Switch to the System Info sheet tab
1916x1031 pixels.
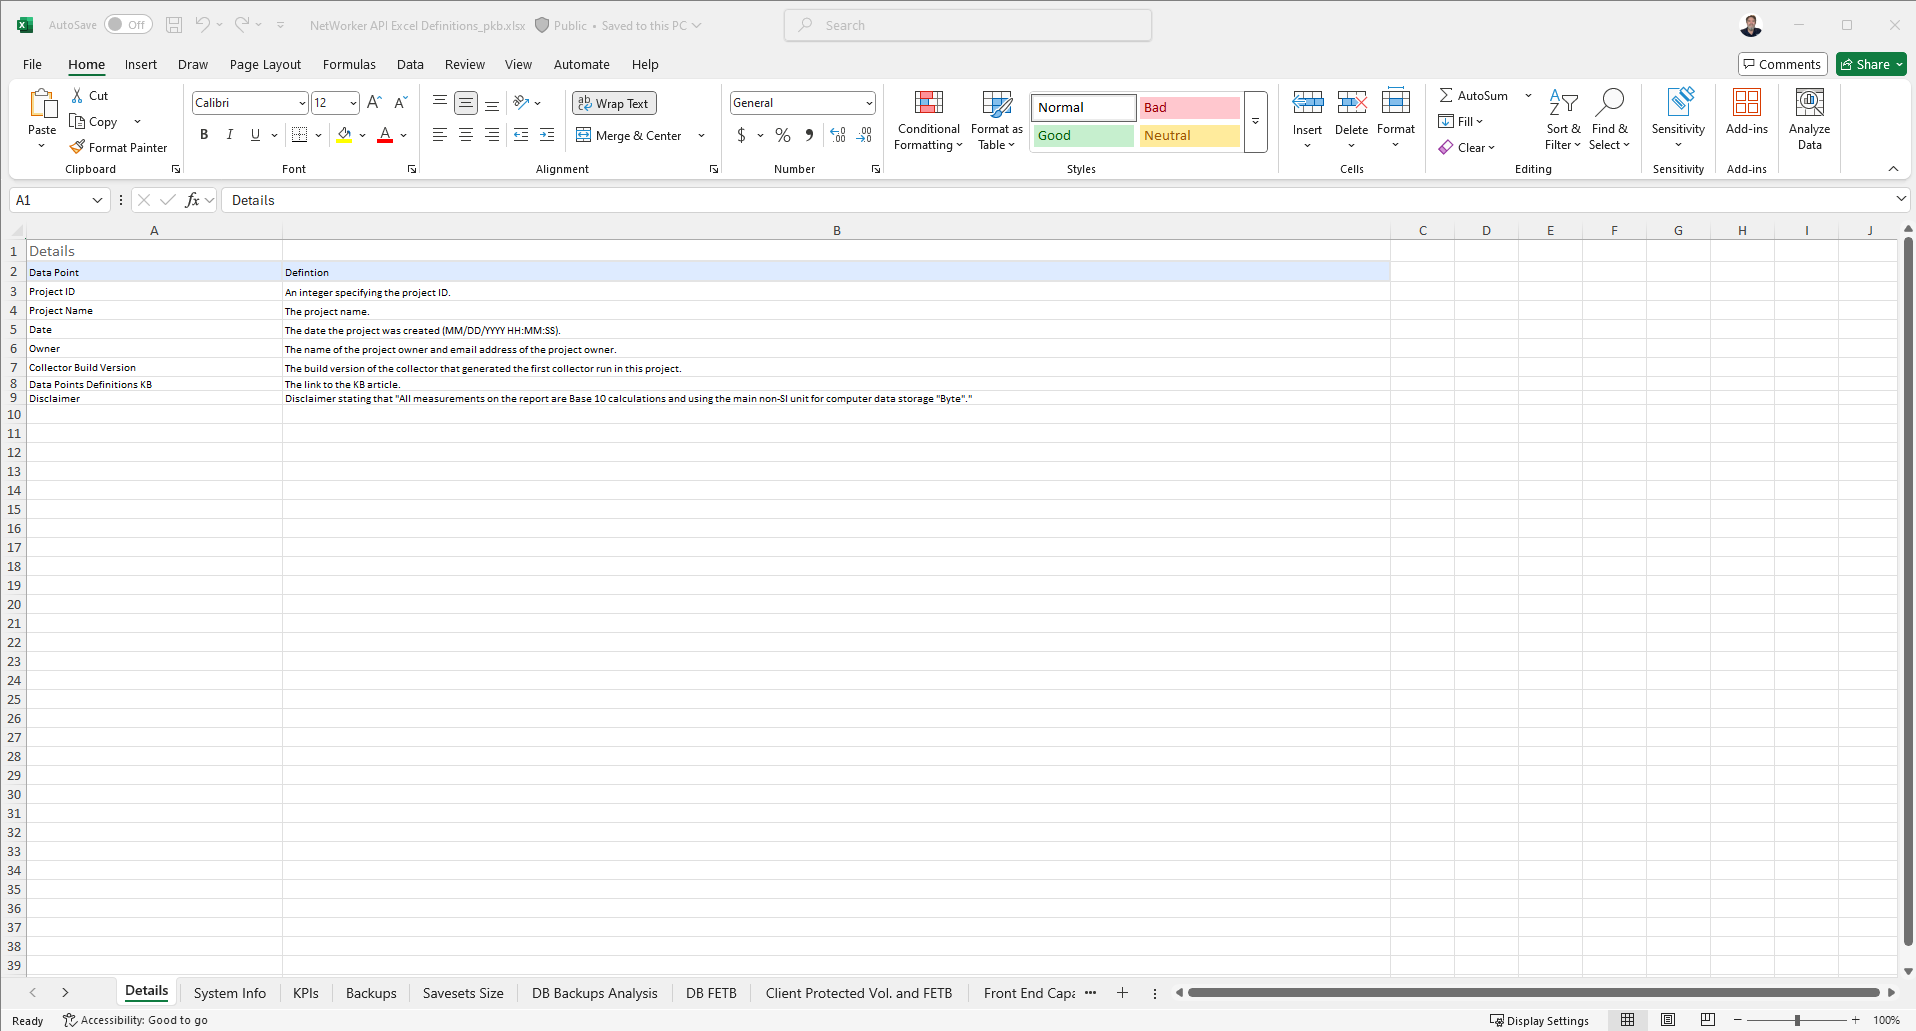[x=230, y=993]
